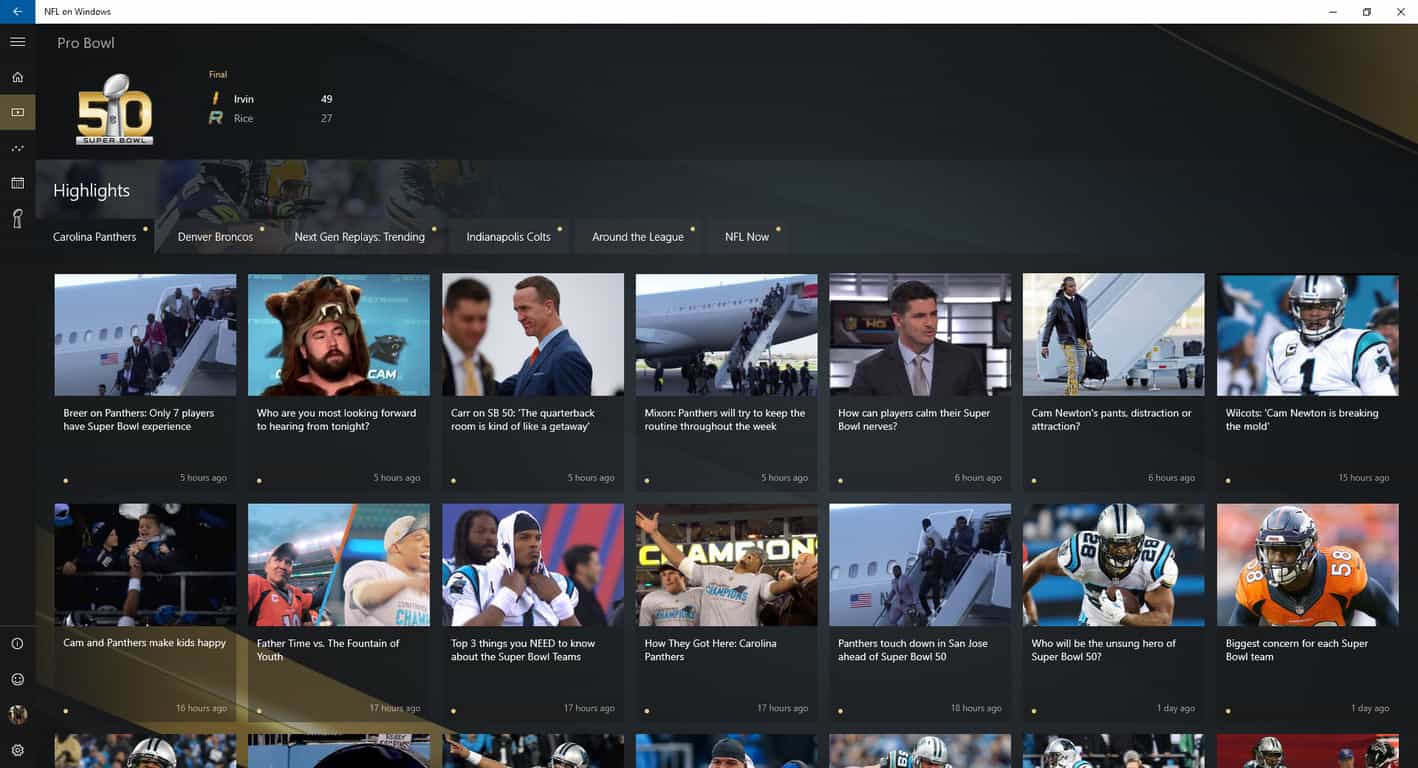
Task: Open Cam and Panthers kids thumbnail
Action: point(145,565)
